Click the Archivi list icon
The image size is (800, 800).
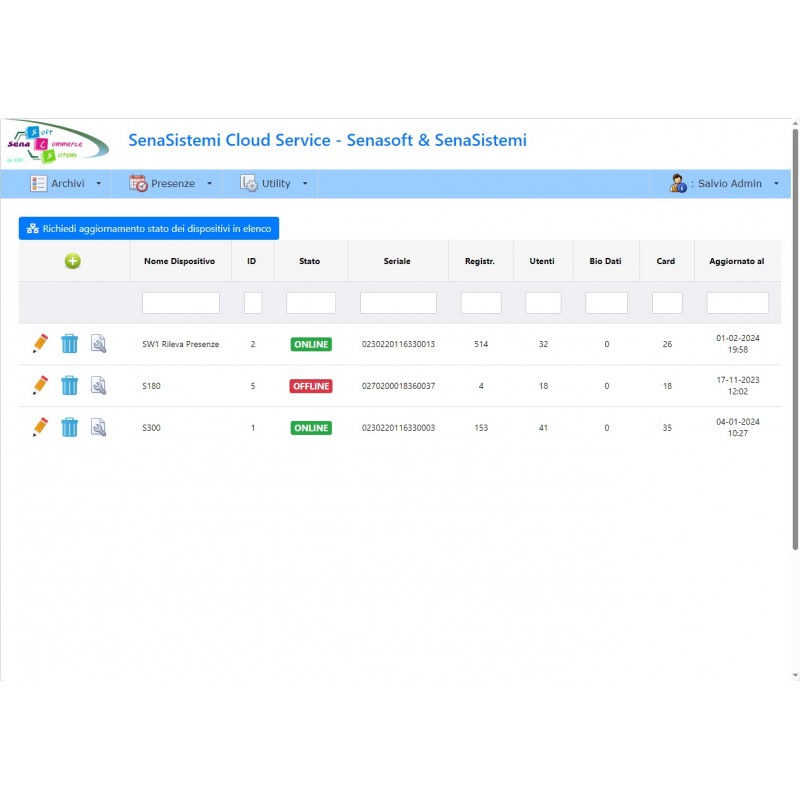click(38, 184)
